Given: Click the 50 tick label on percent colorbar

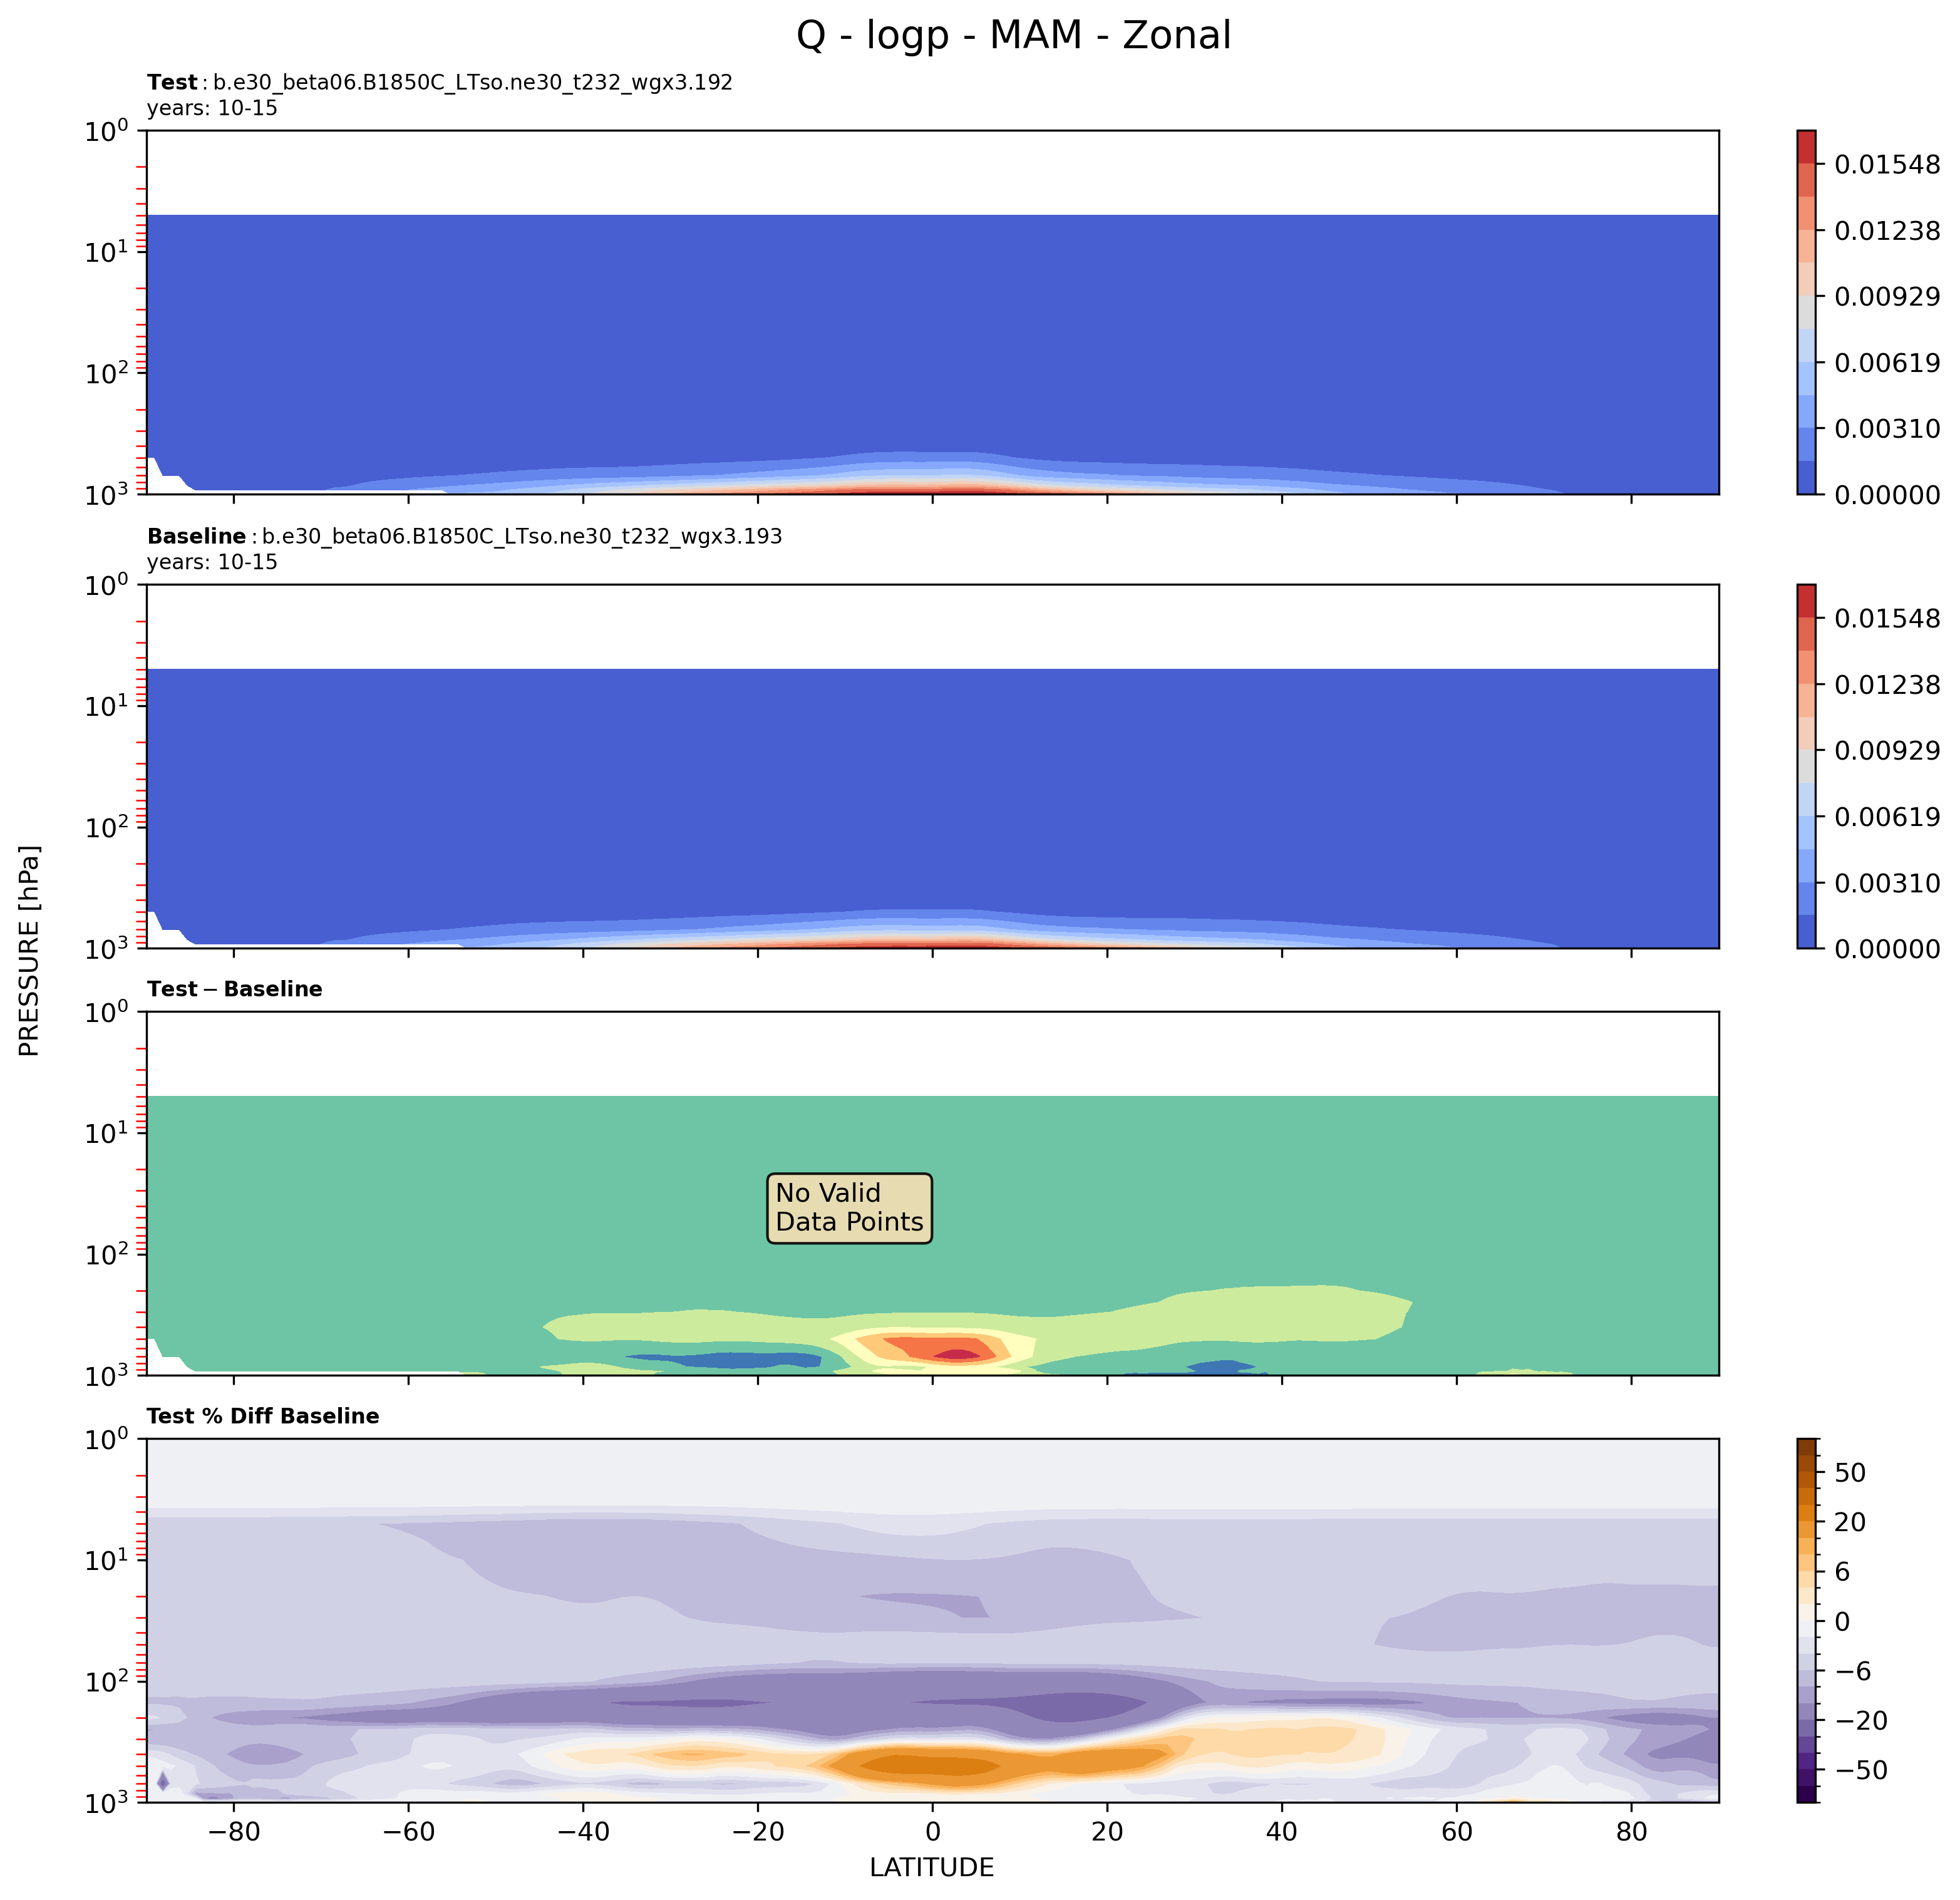Looking at the screenshot, I should pos(1851,1473).
